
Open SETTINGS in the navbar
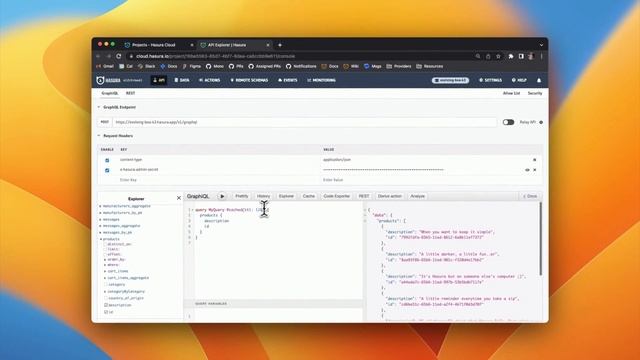click(x=490, y=80)
